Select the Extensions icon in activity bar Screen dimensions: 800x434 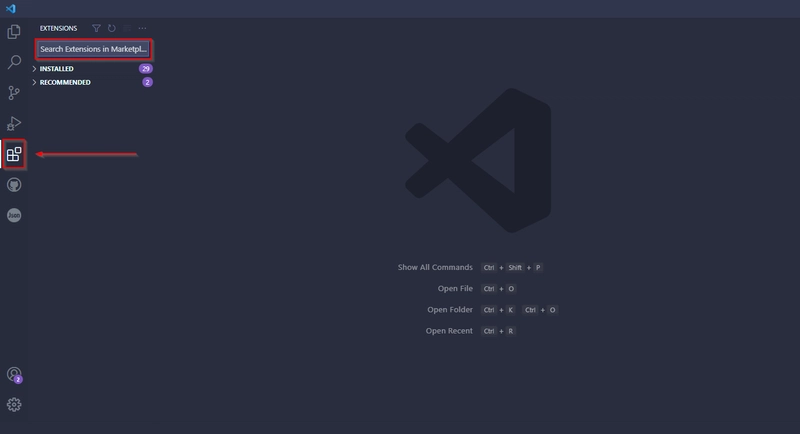(14, 154)
